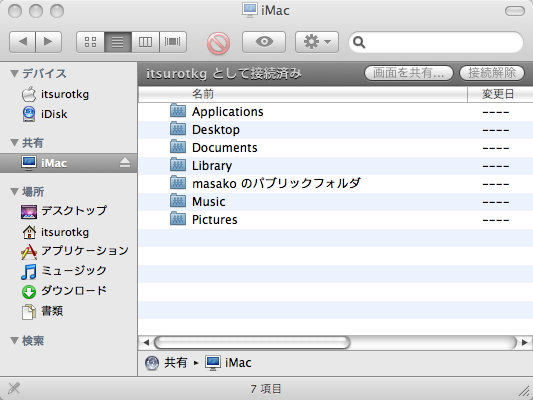Screen dimensions: 533x400
Task: Open デスクトップ in the sidebar
Action: 68,211
